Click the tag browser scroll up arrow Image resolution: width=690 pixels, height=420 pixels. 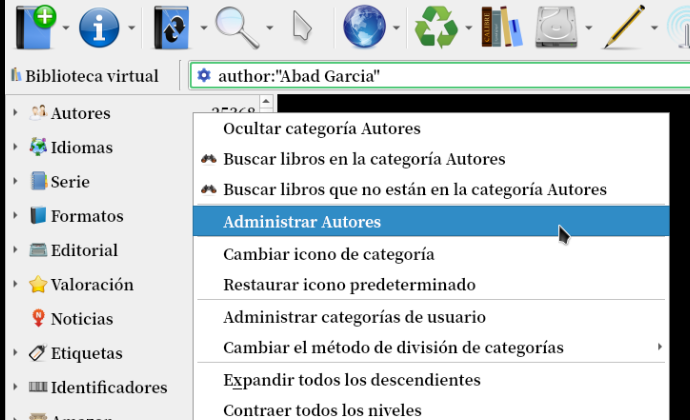(266, 101)
